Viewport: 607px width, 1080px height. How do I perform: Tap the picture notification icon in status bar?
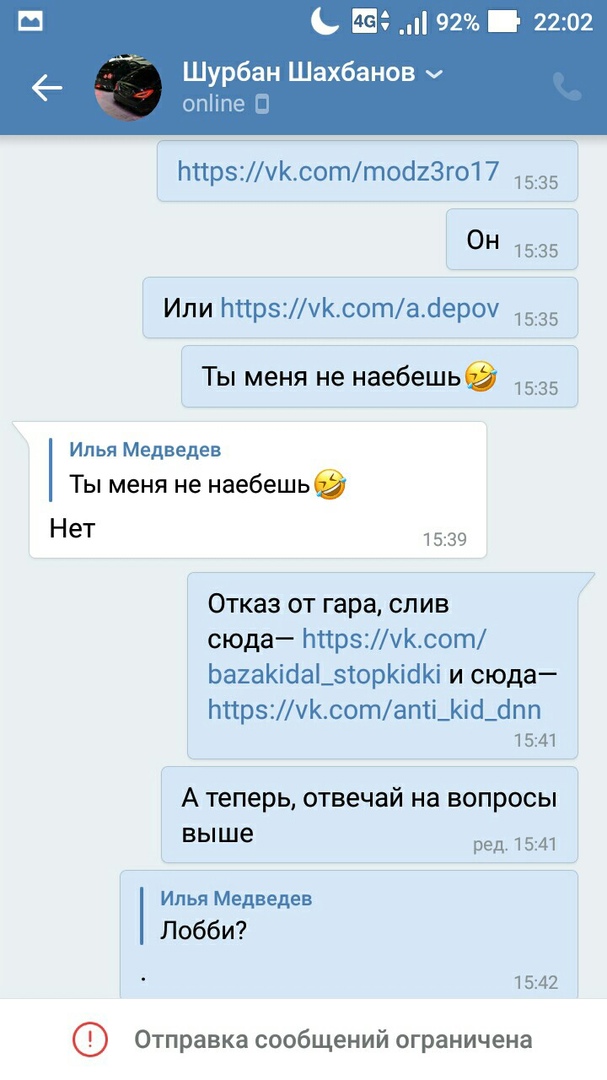[x=30, y=22]
